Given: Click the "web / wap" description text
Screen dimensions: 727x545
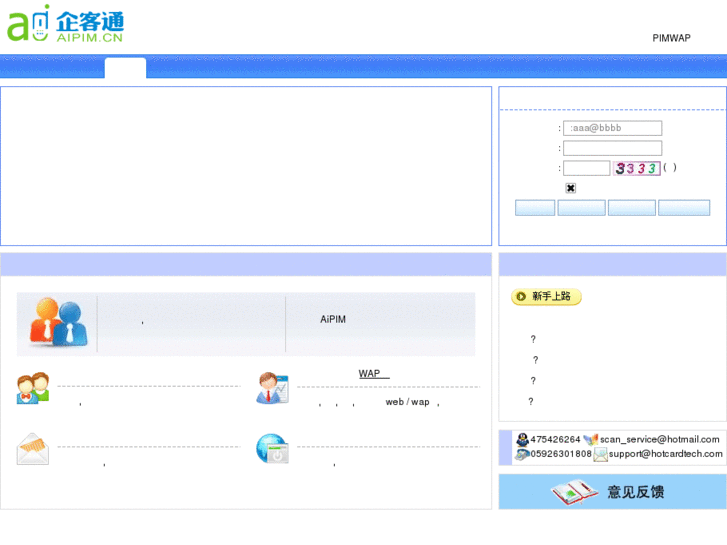Looking at the screenshot, I should coord(408,402).
